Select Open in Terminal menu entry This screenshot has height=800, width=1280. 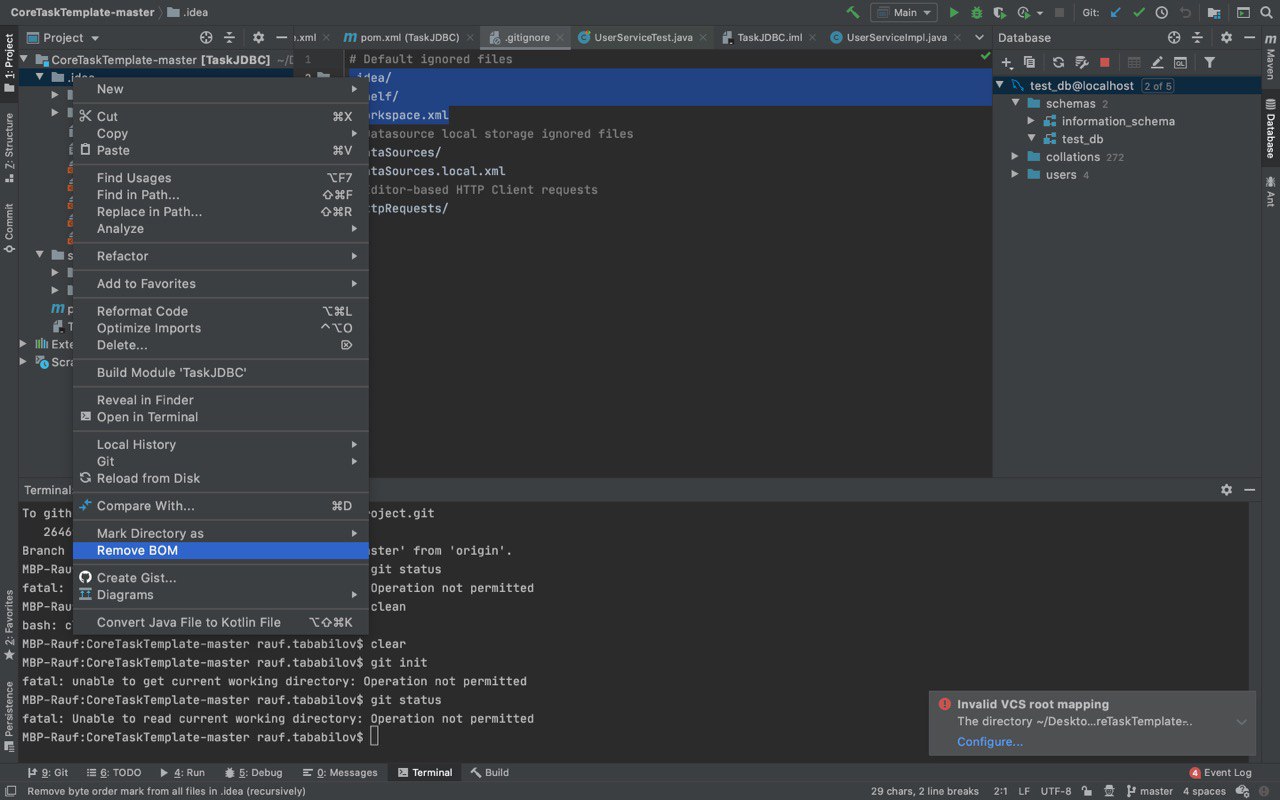coord(221,417)
